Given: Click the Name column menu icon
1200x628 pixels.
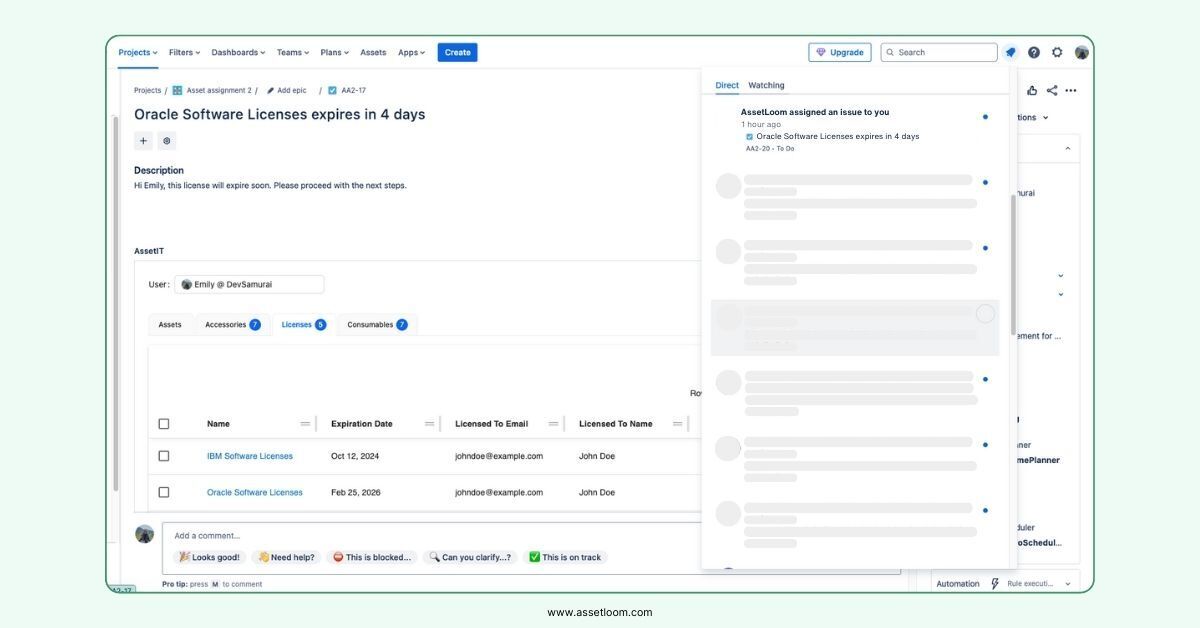Looking at the screenshot, I should (x=305, y=424).
